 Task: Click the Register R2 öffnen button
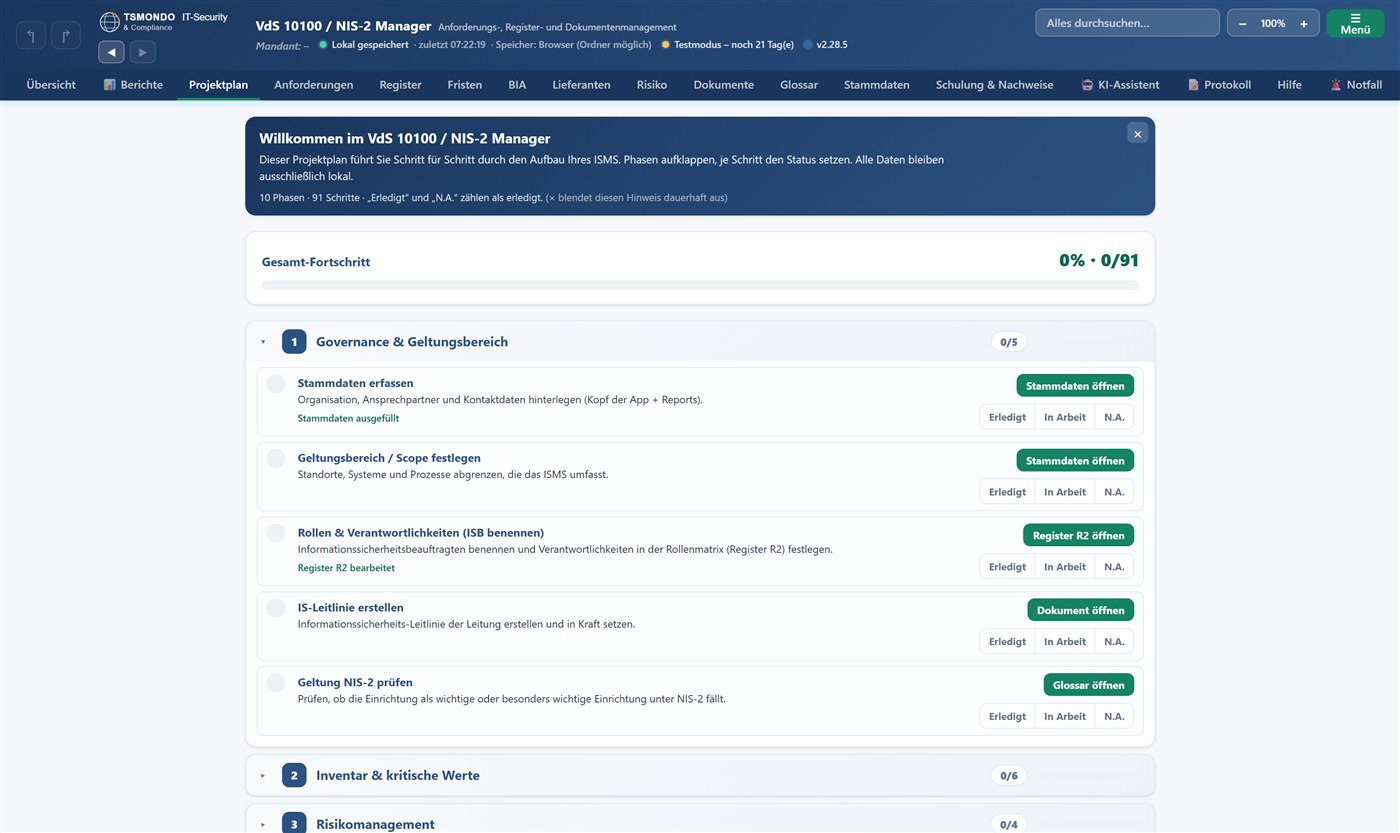(1078, 535)
